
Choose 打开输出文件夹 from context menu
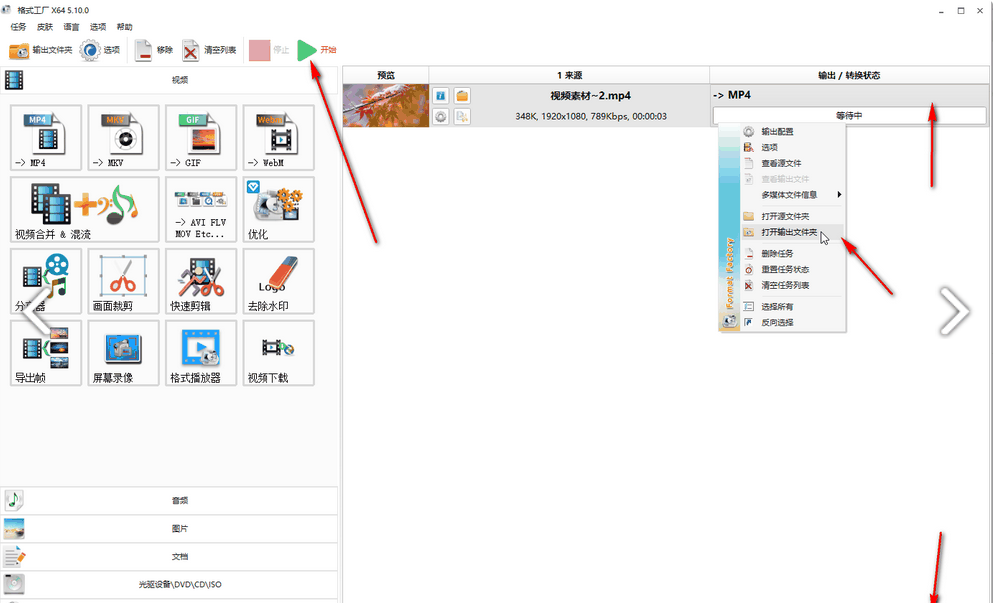tap(788, 232)
